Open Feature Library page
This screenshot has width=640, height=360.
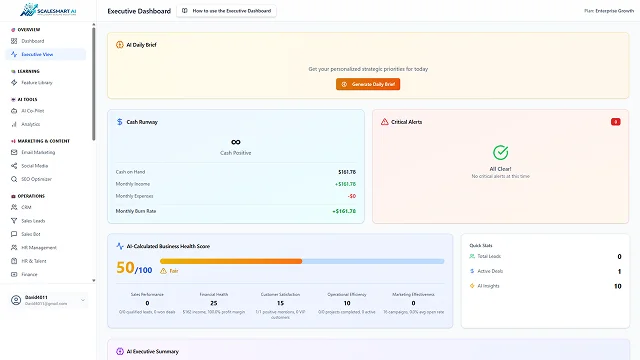[46, 82]
